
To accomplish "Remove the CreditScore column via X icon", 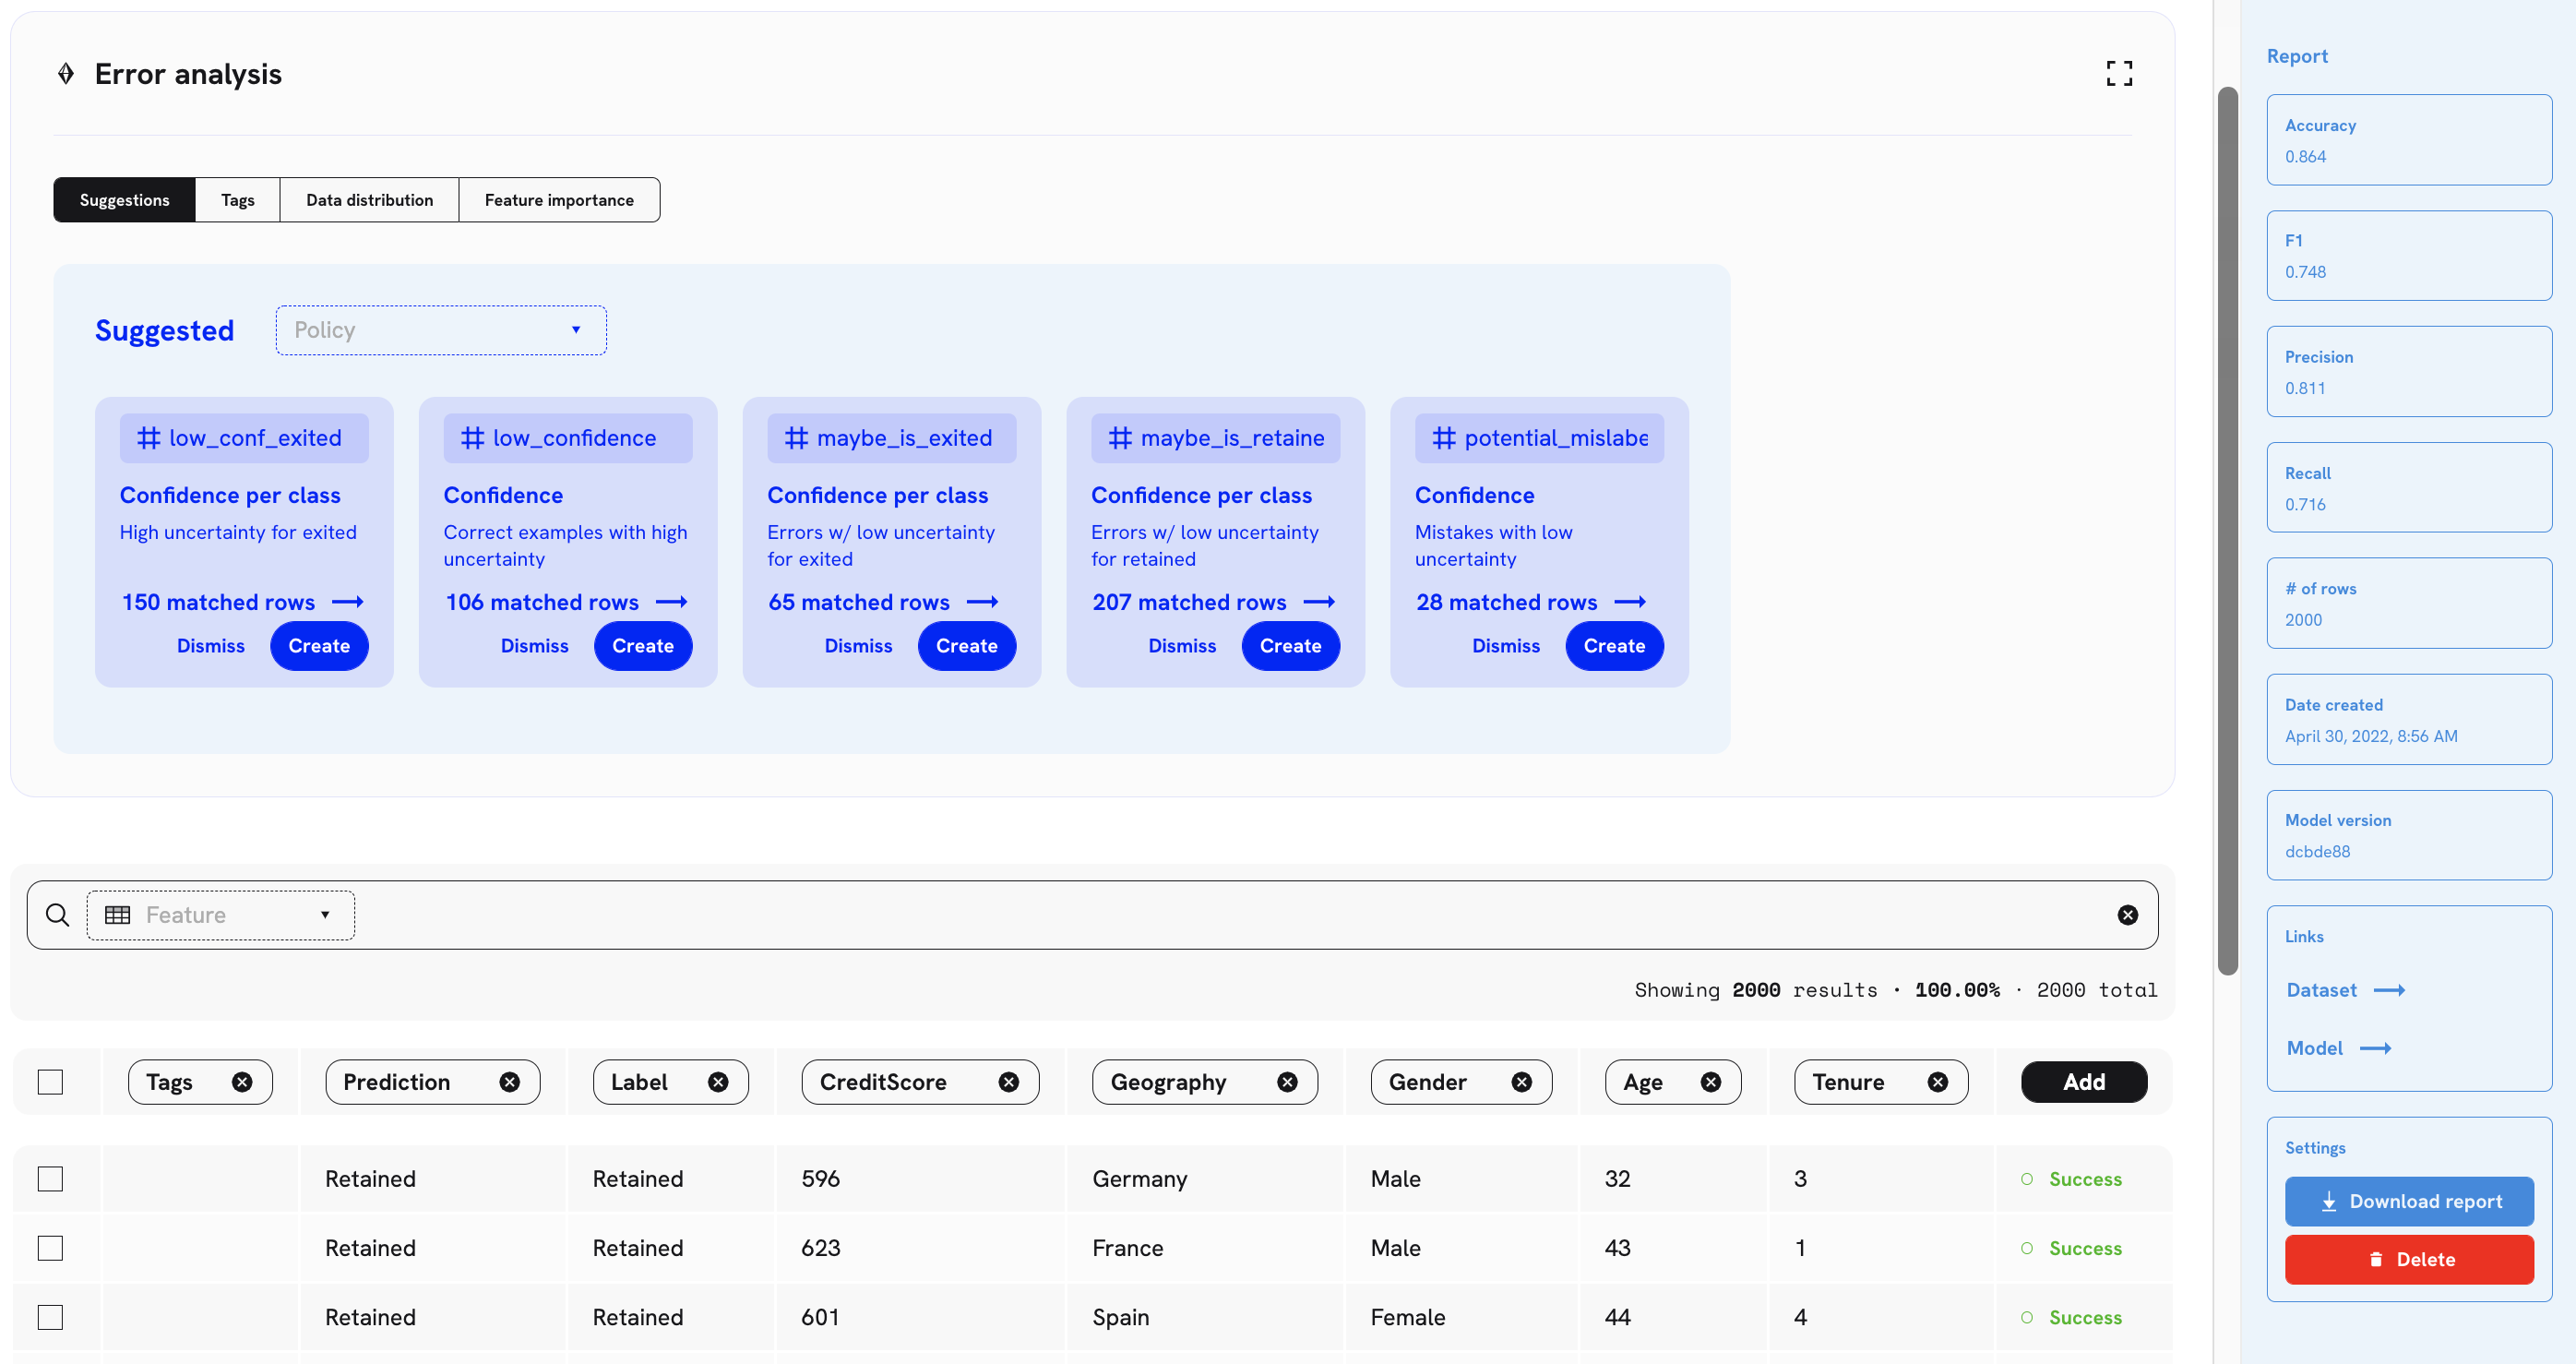I will pyautogui.click(x=1008, y=1082).
